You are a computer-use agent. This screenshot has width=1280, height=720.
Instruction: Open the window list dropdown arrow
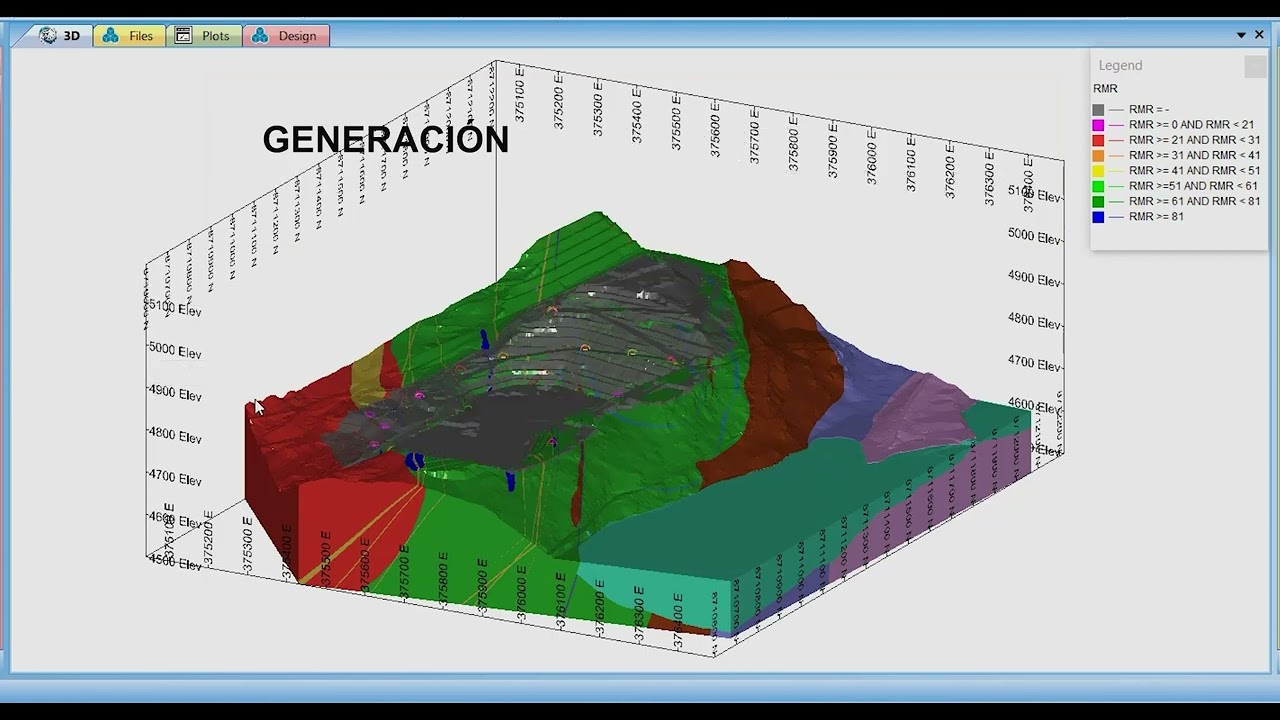coord(1241,35)
